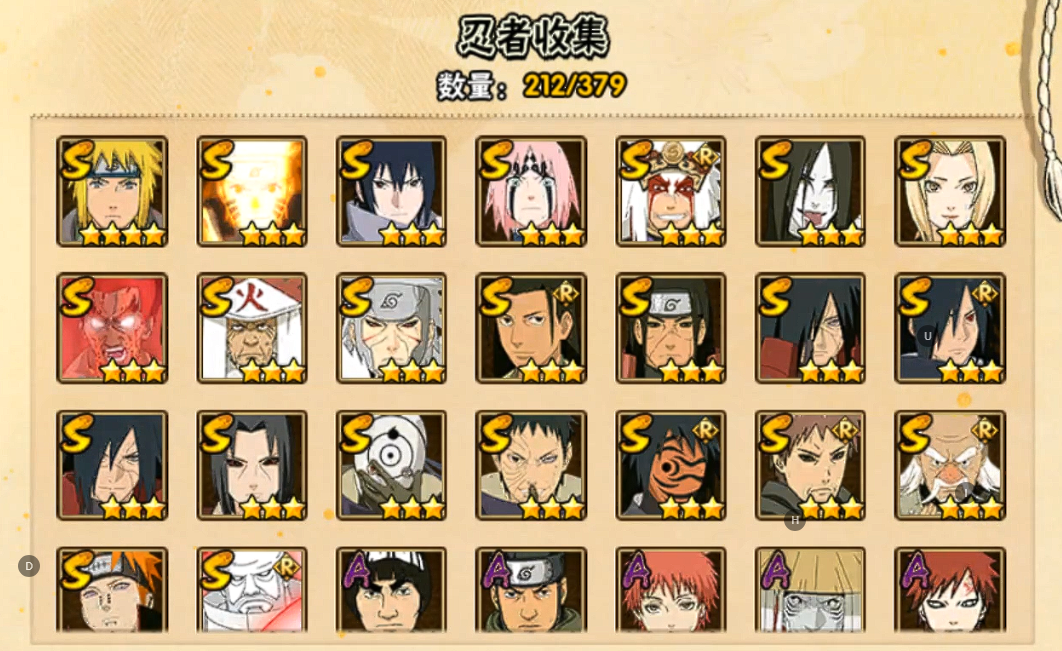Choose the blonde Tsunade ninja card
Image resolution: width=1062 pixels, height=651 pixels.
(x=950, y=191)
